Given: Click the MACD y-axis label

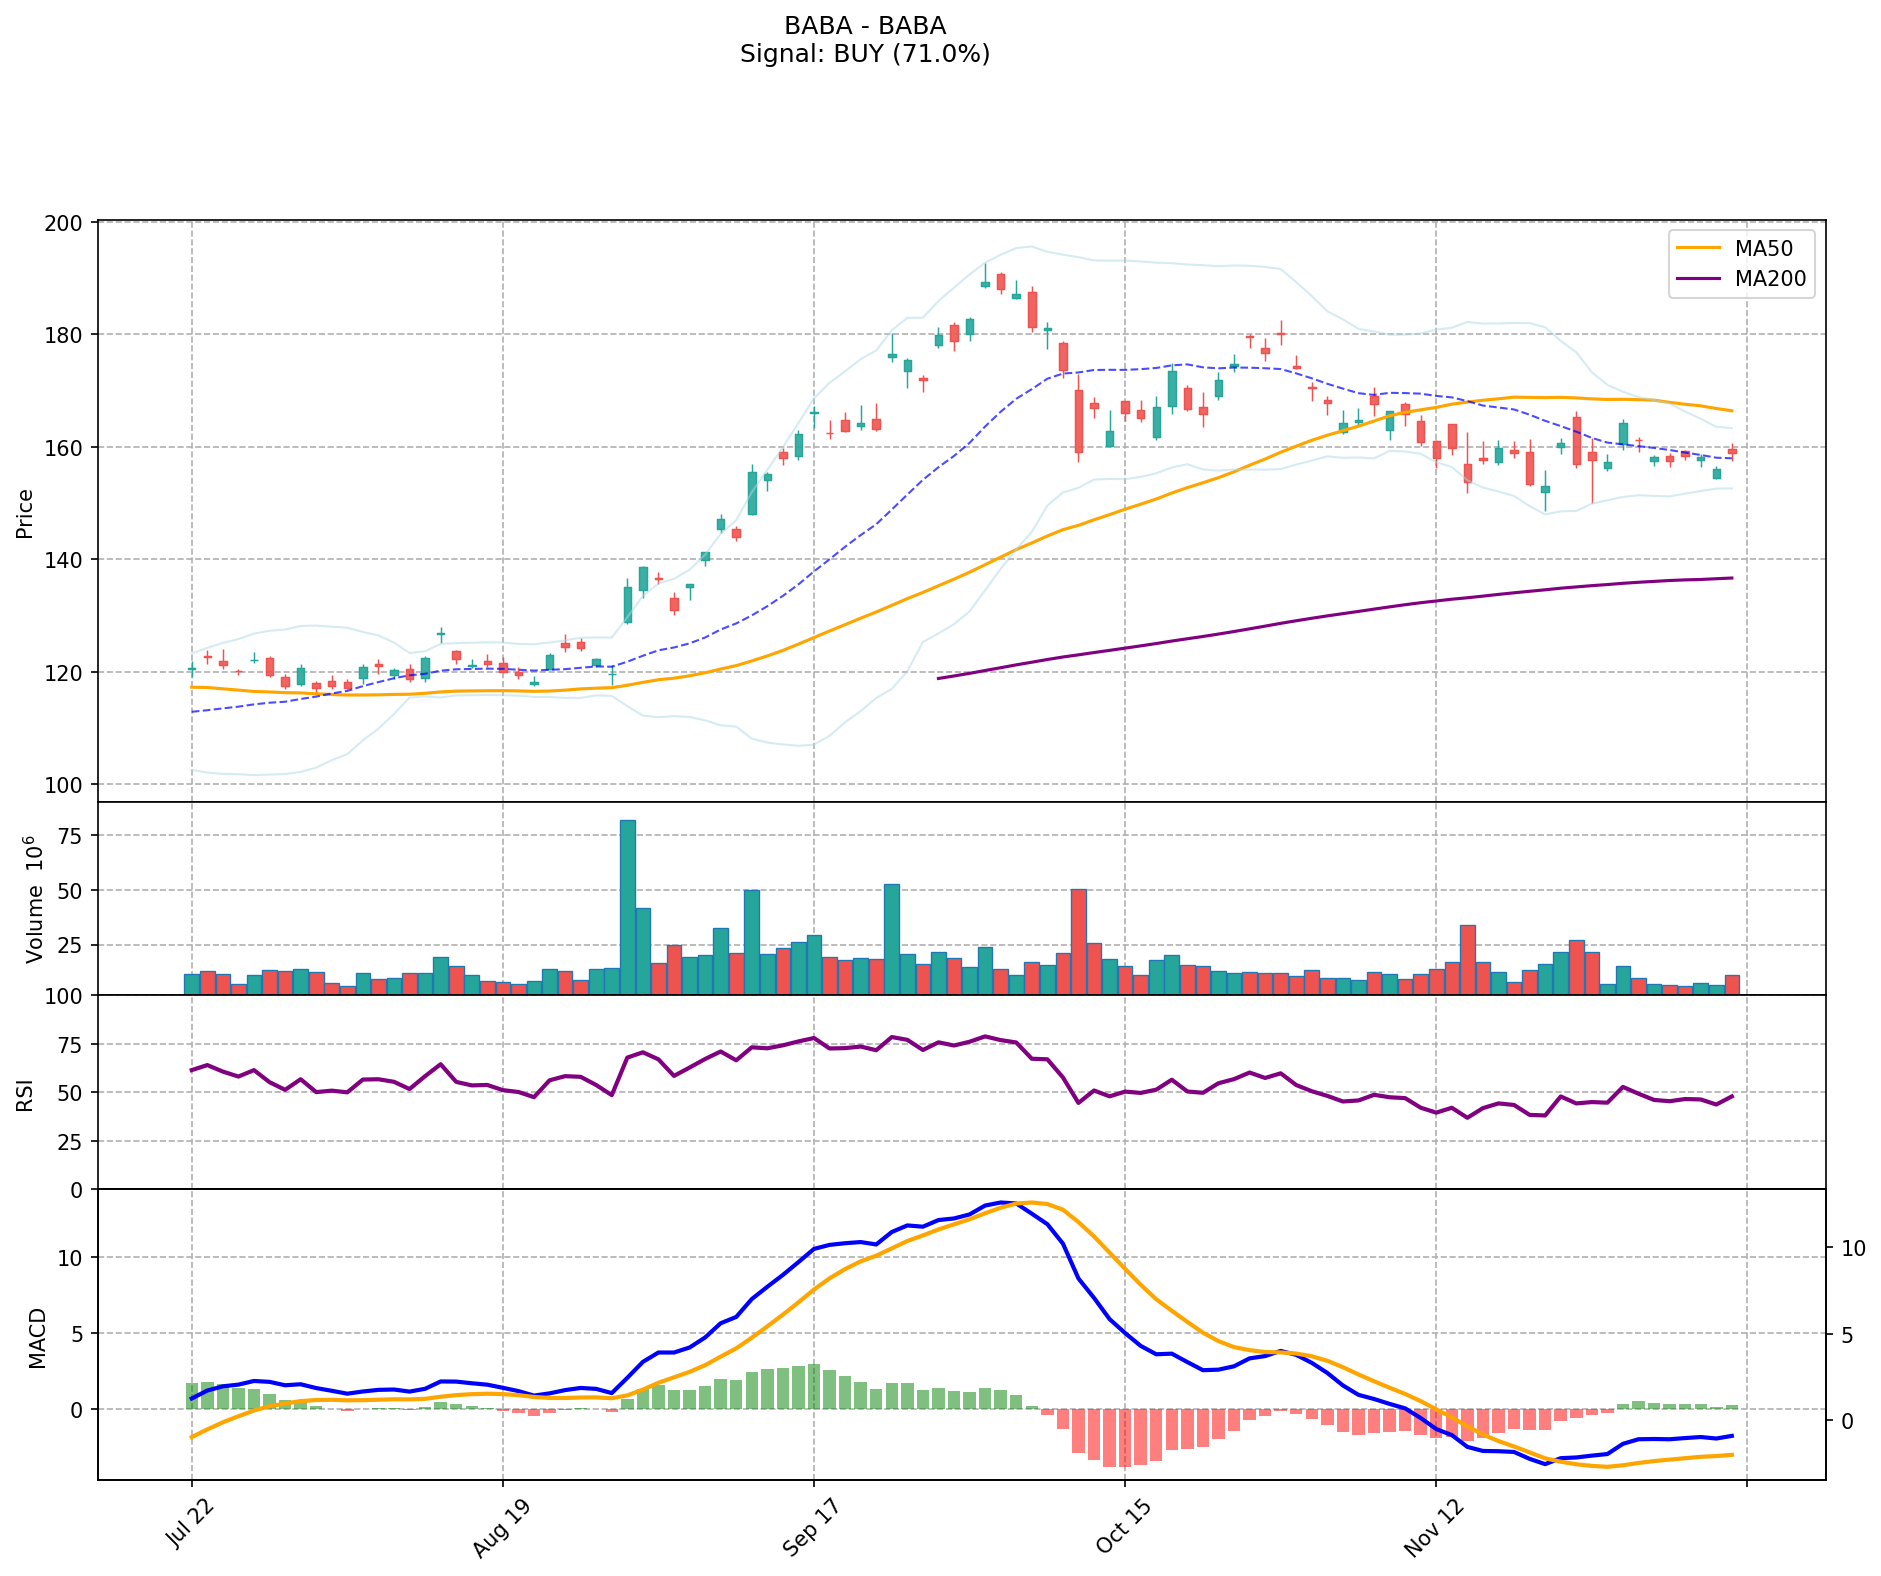Looking at the screenshot, I should coord(36,1337).
